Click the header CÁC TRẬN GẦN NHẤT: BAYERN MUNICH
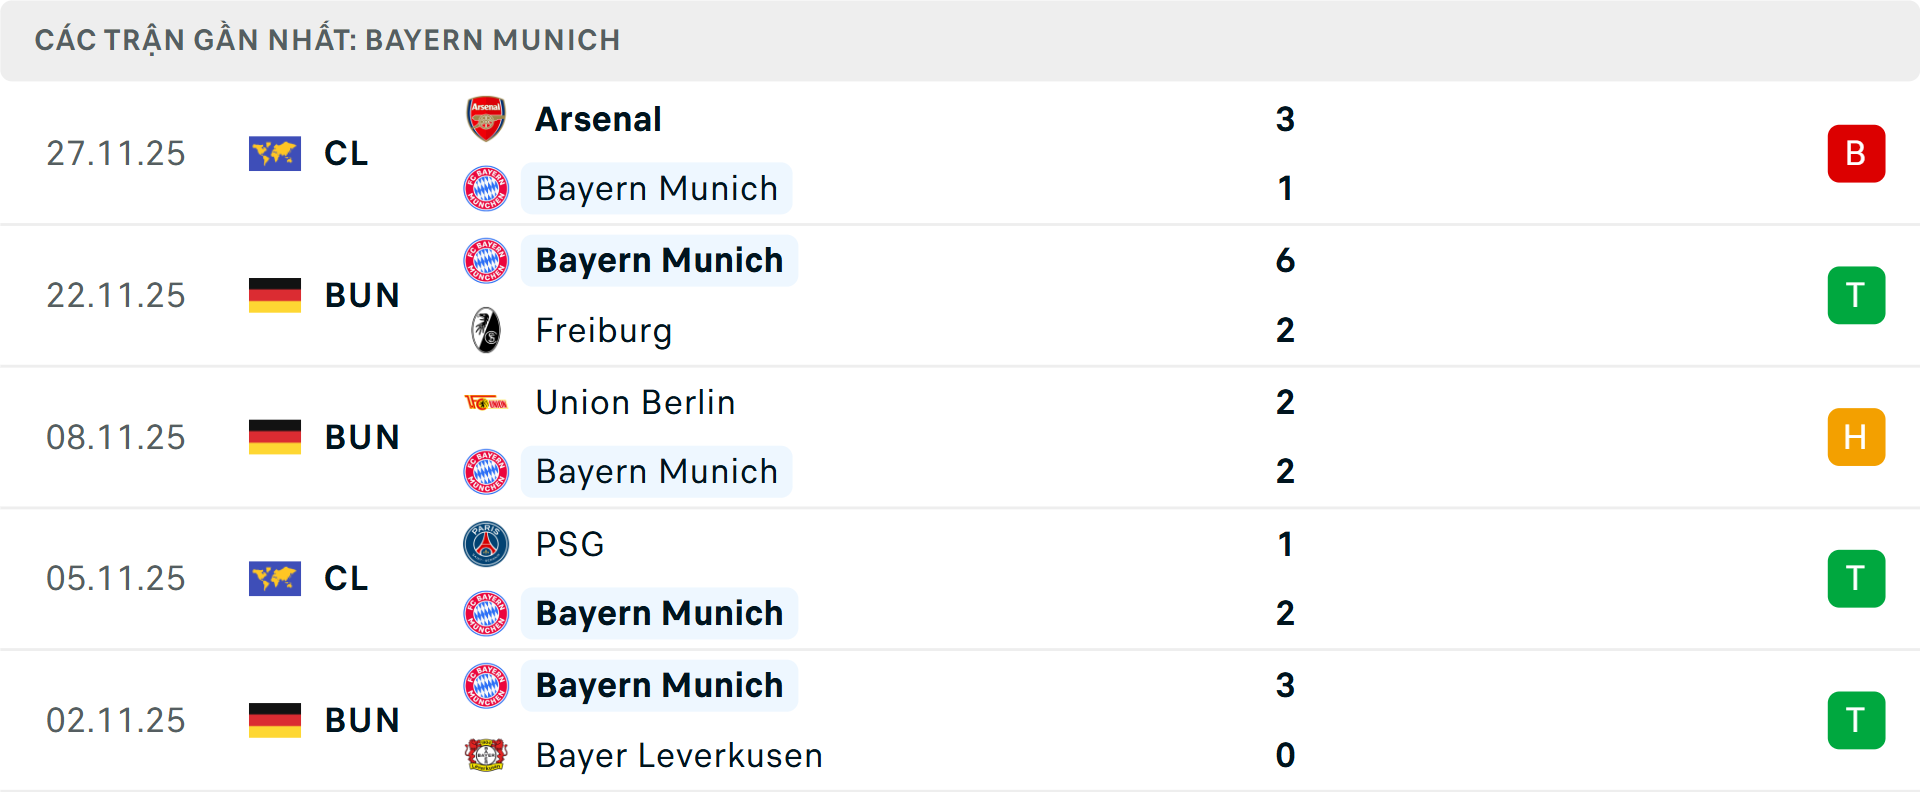The width and height of the screenshot is (1920, 792). click(x=328, y=40)
